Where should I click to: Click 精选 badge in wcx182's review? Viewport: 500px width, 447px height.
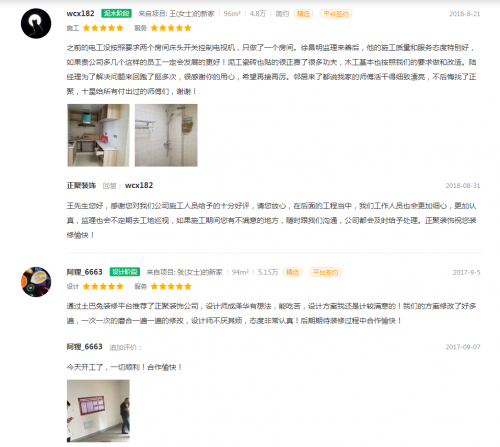[303, 14]
